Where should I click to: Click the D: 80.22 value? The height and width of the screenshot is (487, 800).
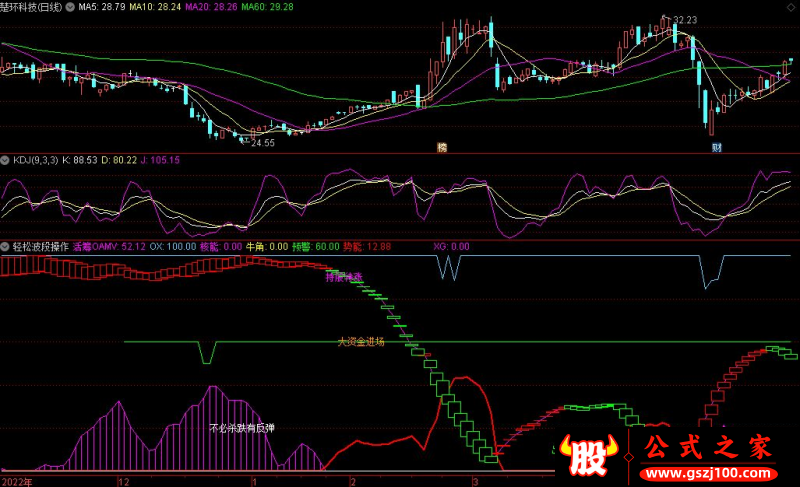pos(119,160)
